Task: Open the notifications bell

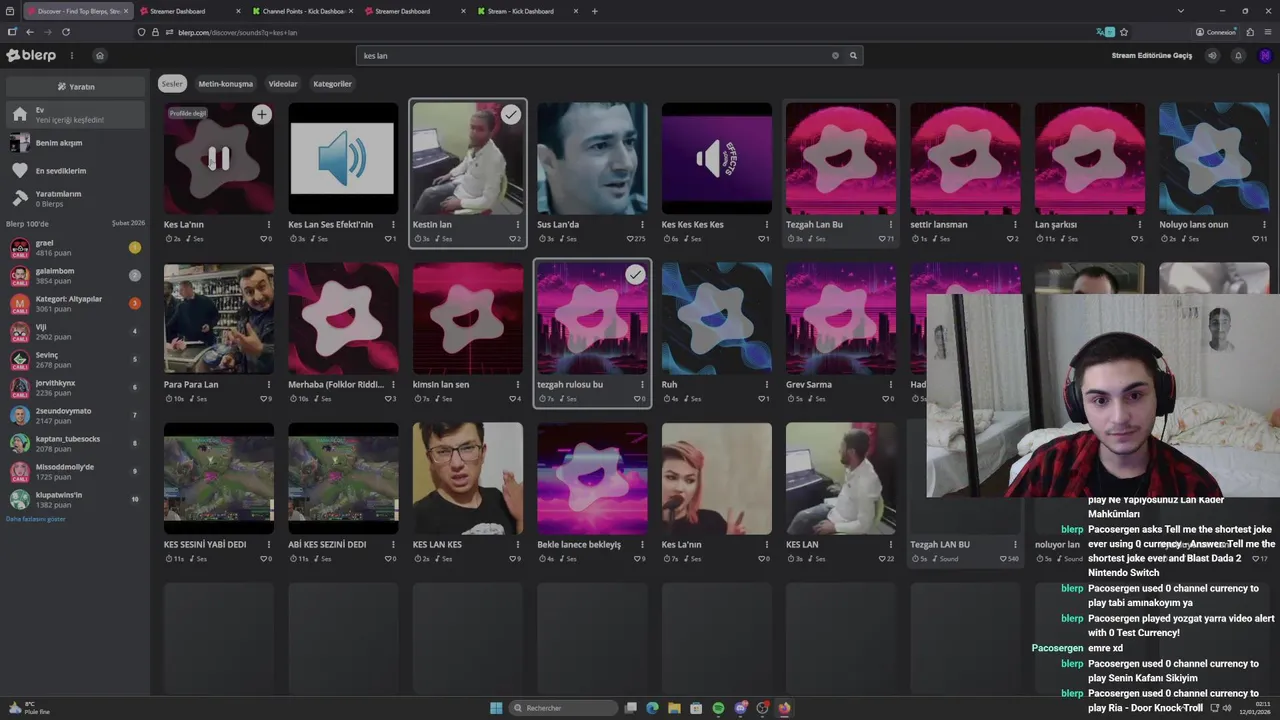Action: click(1238, 56)
